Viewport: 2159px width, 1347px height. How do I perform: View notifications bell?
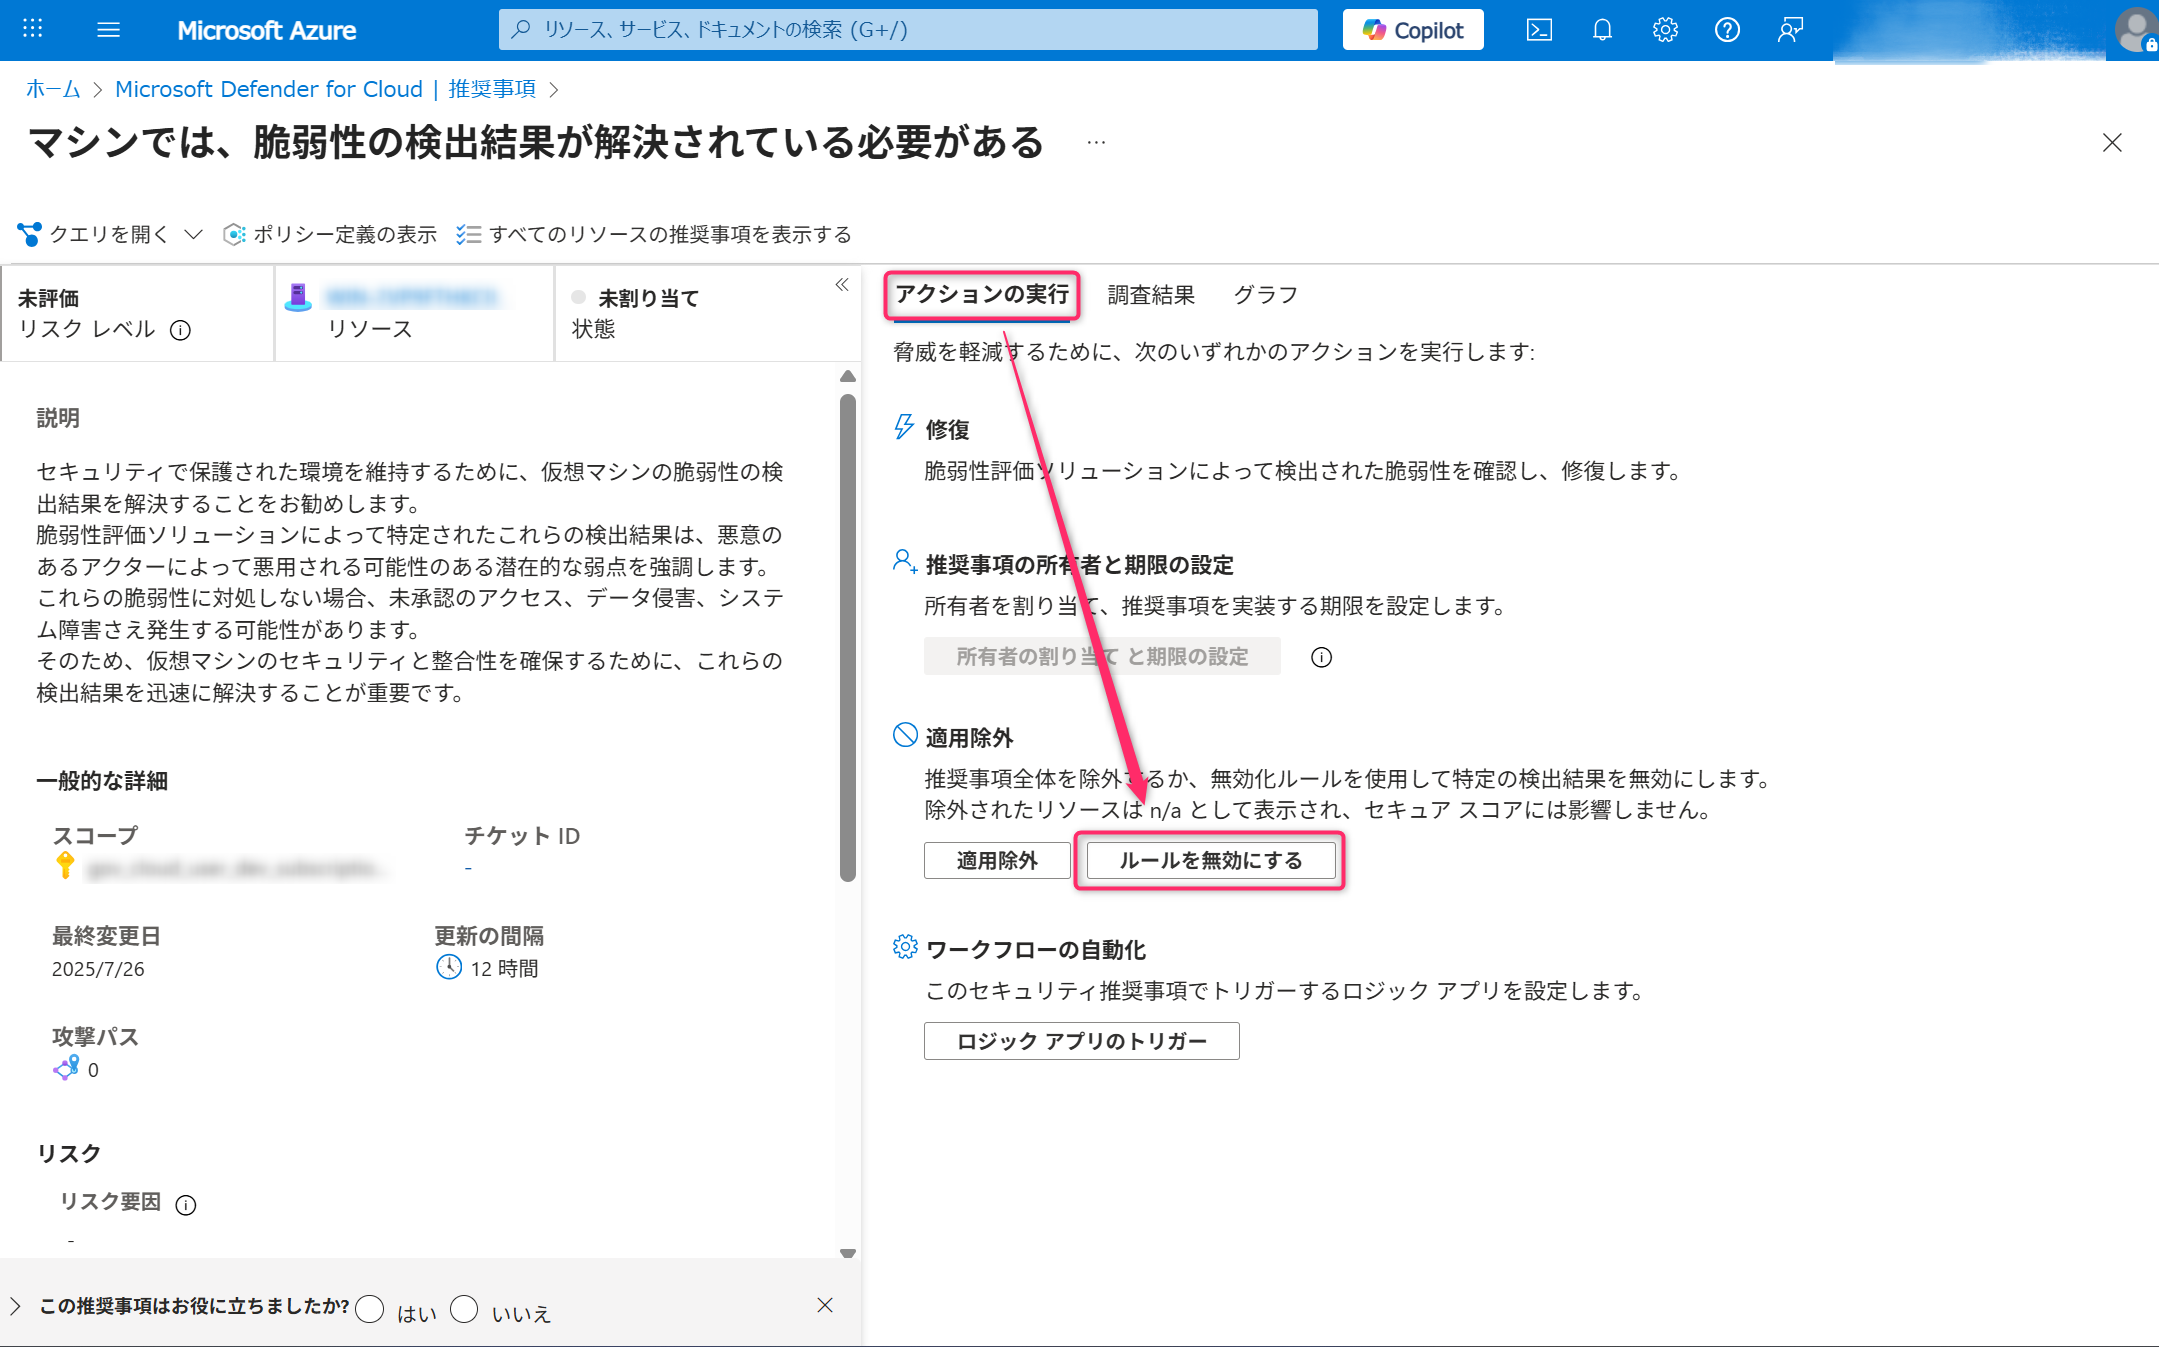[x=1601, y=29]
